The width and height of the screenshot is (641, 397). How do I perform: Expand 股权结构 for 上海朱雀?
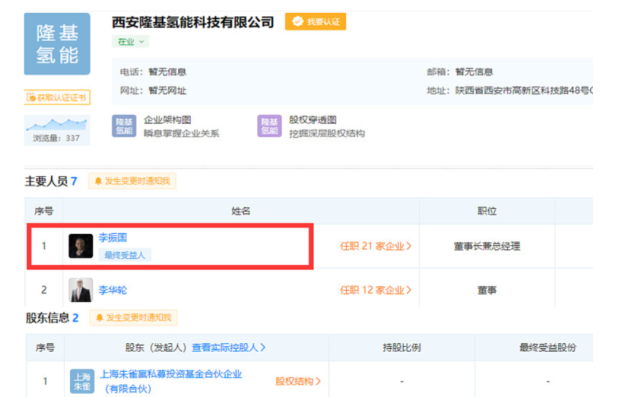coord(298,381)
